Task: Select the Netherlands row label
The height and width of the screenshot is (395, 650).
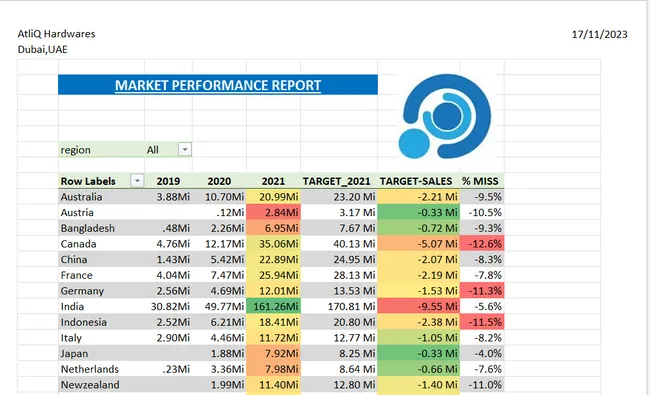Action: [90, 369]
